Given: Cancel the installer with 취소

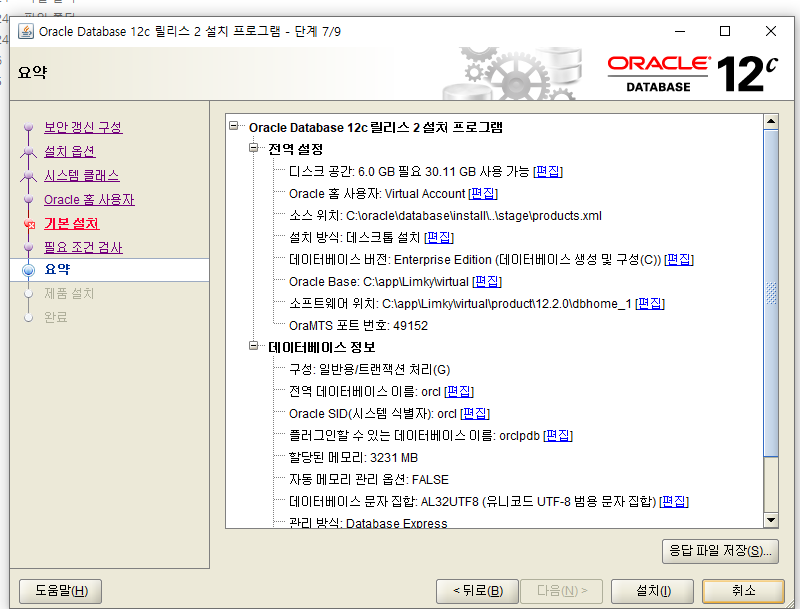Looking at the screenshot, I should click(743, 591).
